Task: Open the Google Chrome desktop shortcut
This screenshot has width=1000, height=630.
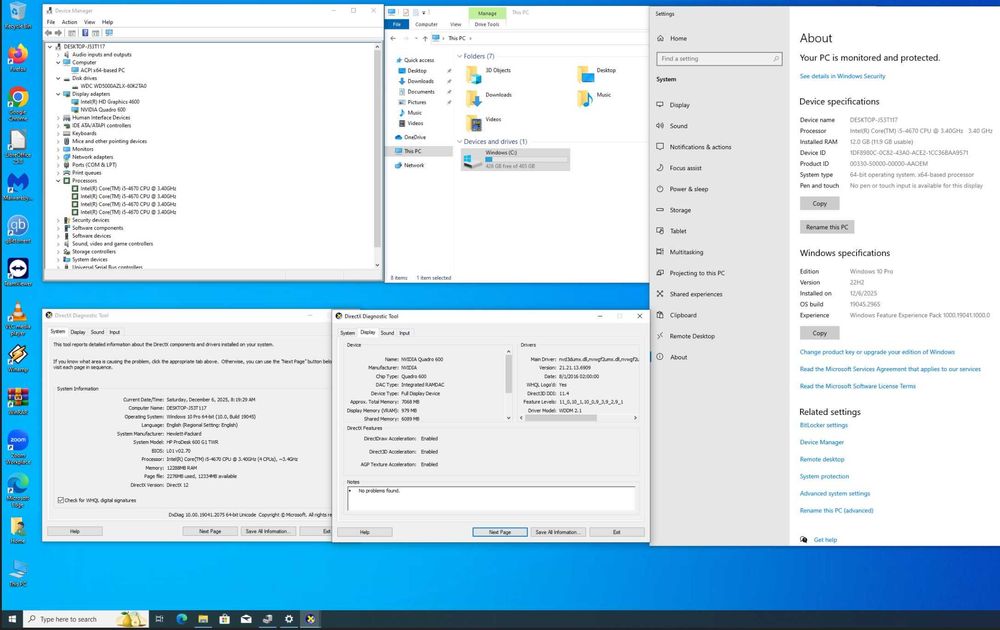Action: click(x=18, y=101)
